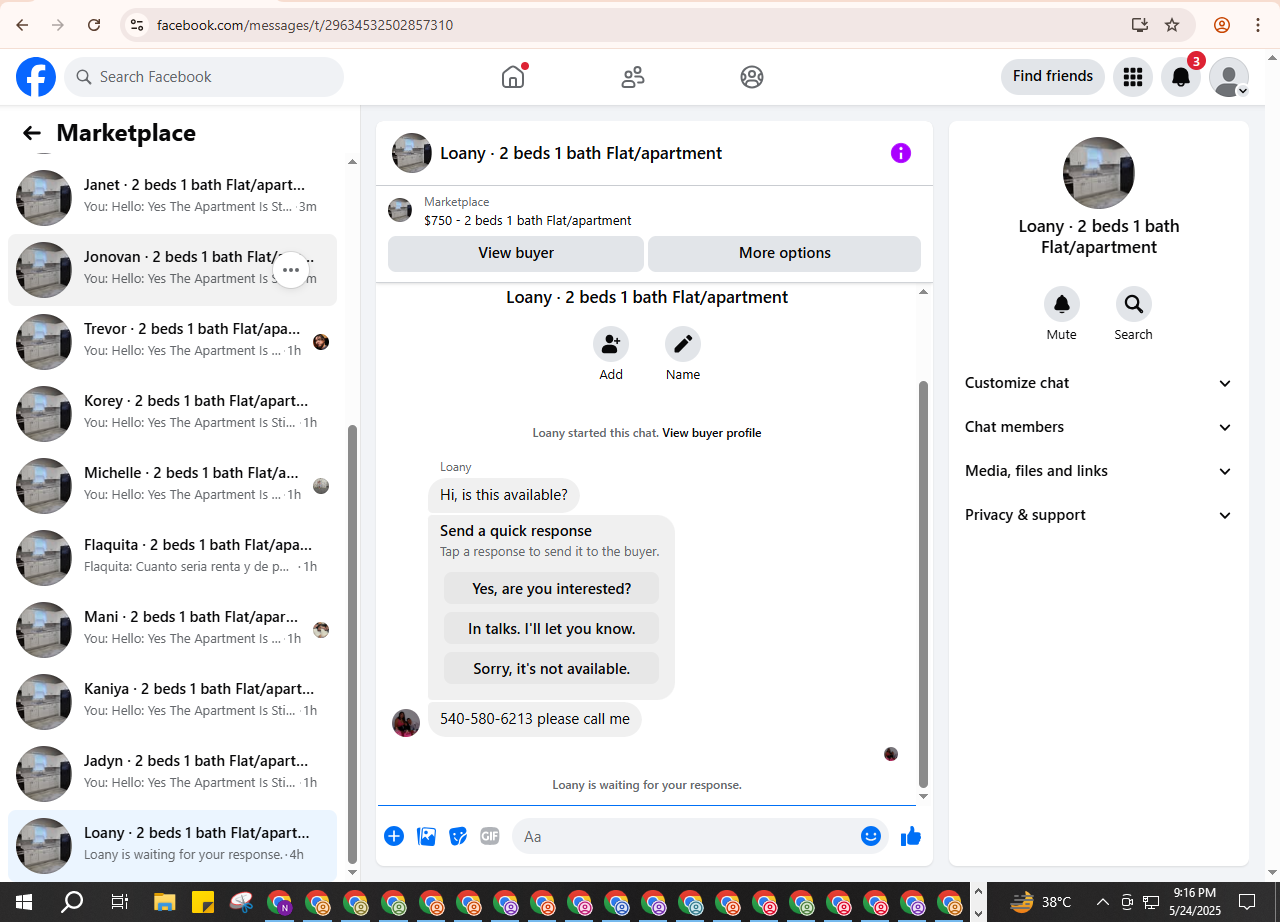Add people to the chat
Image resolution: width=1280 pixels, height=922 pixels.
[611, 345]
